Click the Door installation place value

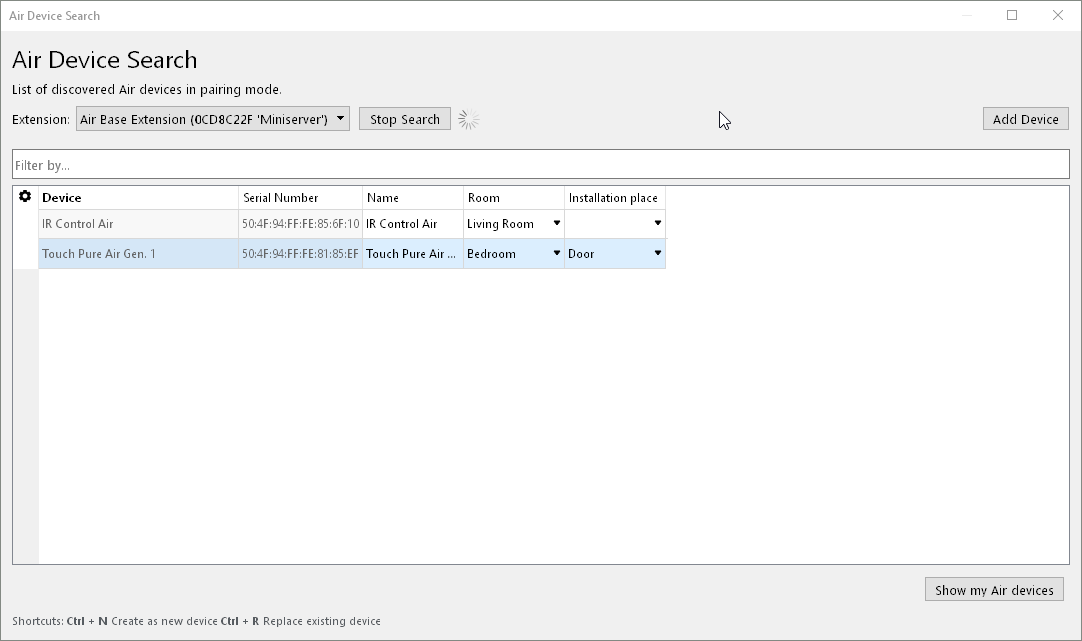click(581, 254)
